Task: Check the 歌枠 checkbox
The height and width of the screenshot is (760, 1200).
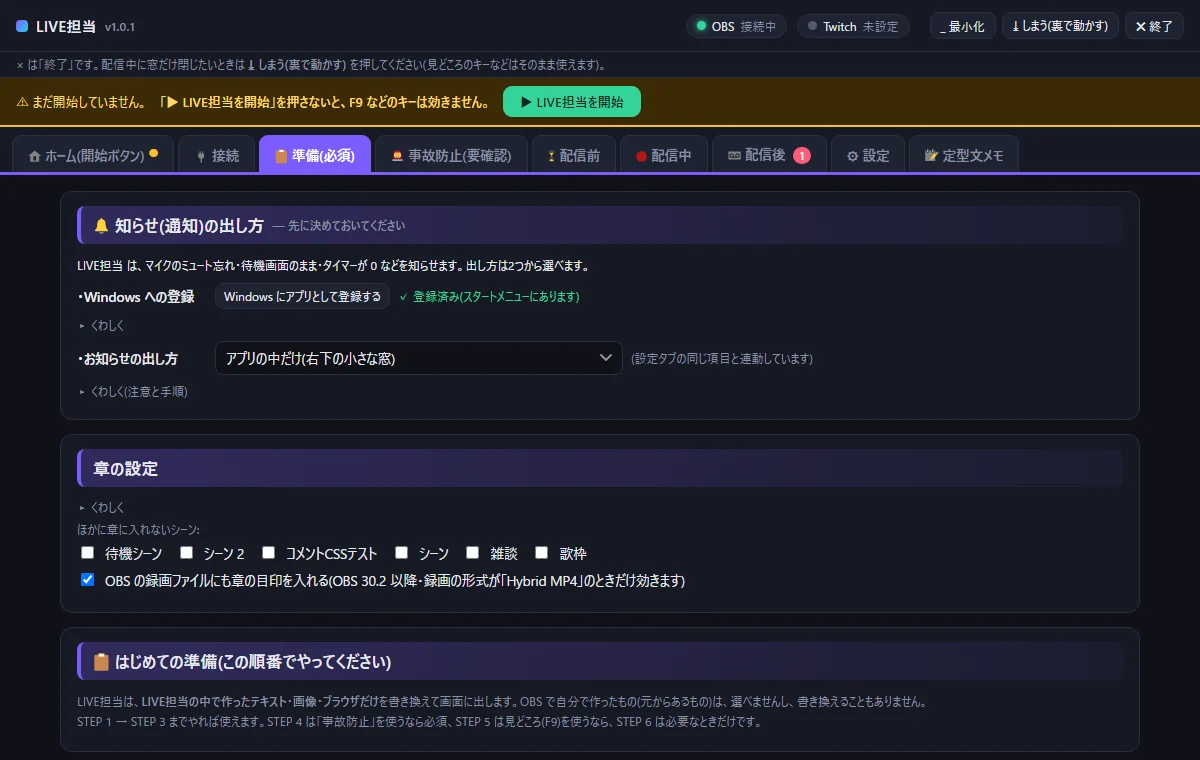Action: coord(542,552)
